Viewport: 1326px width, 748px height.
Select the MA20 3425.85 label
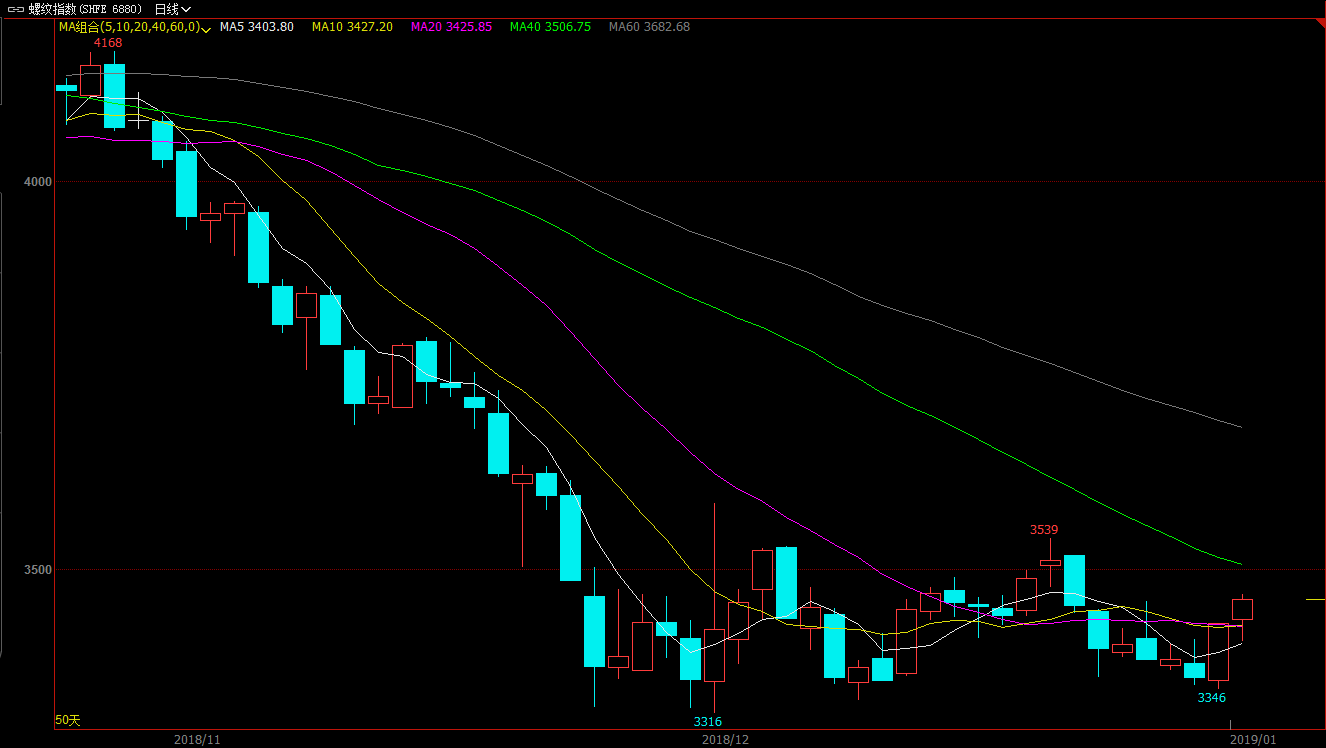click(x=451, y=27)
